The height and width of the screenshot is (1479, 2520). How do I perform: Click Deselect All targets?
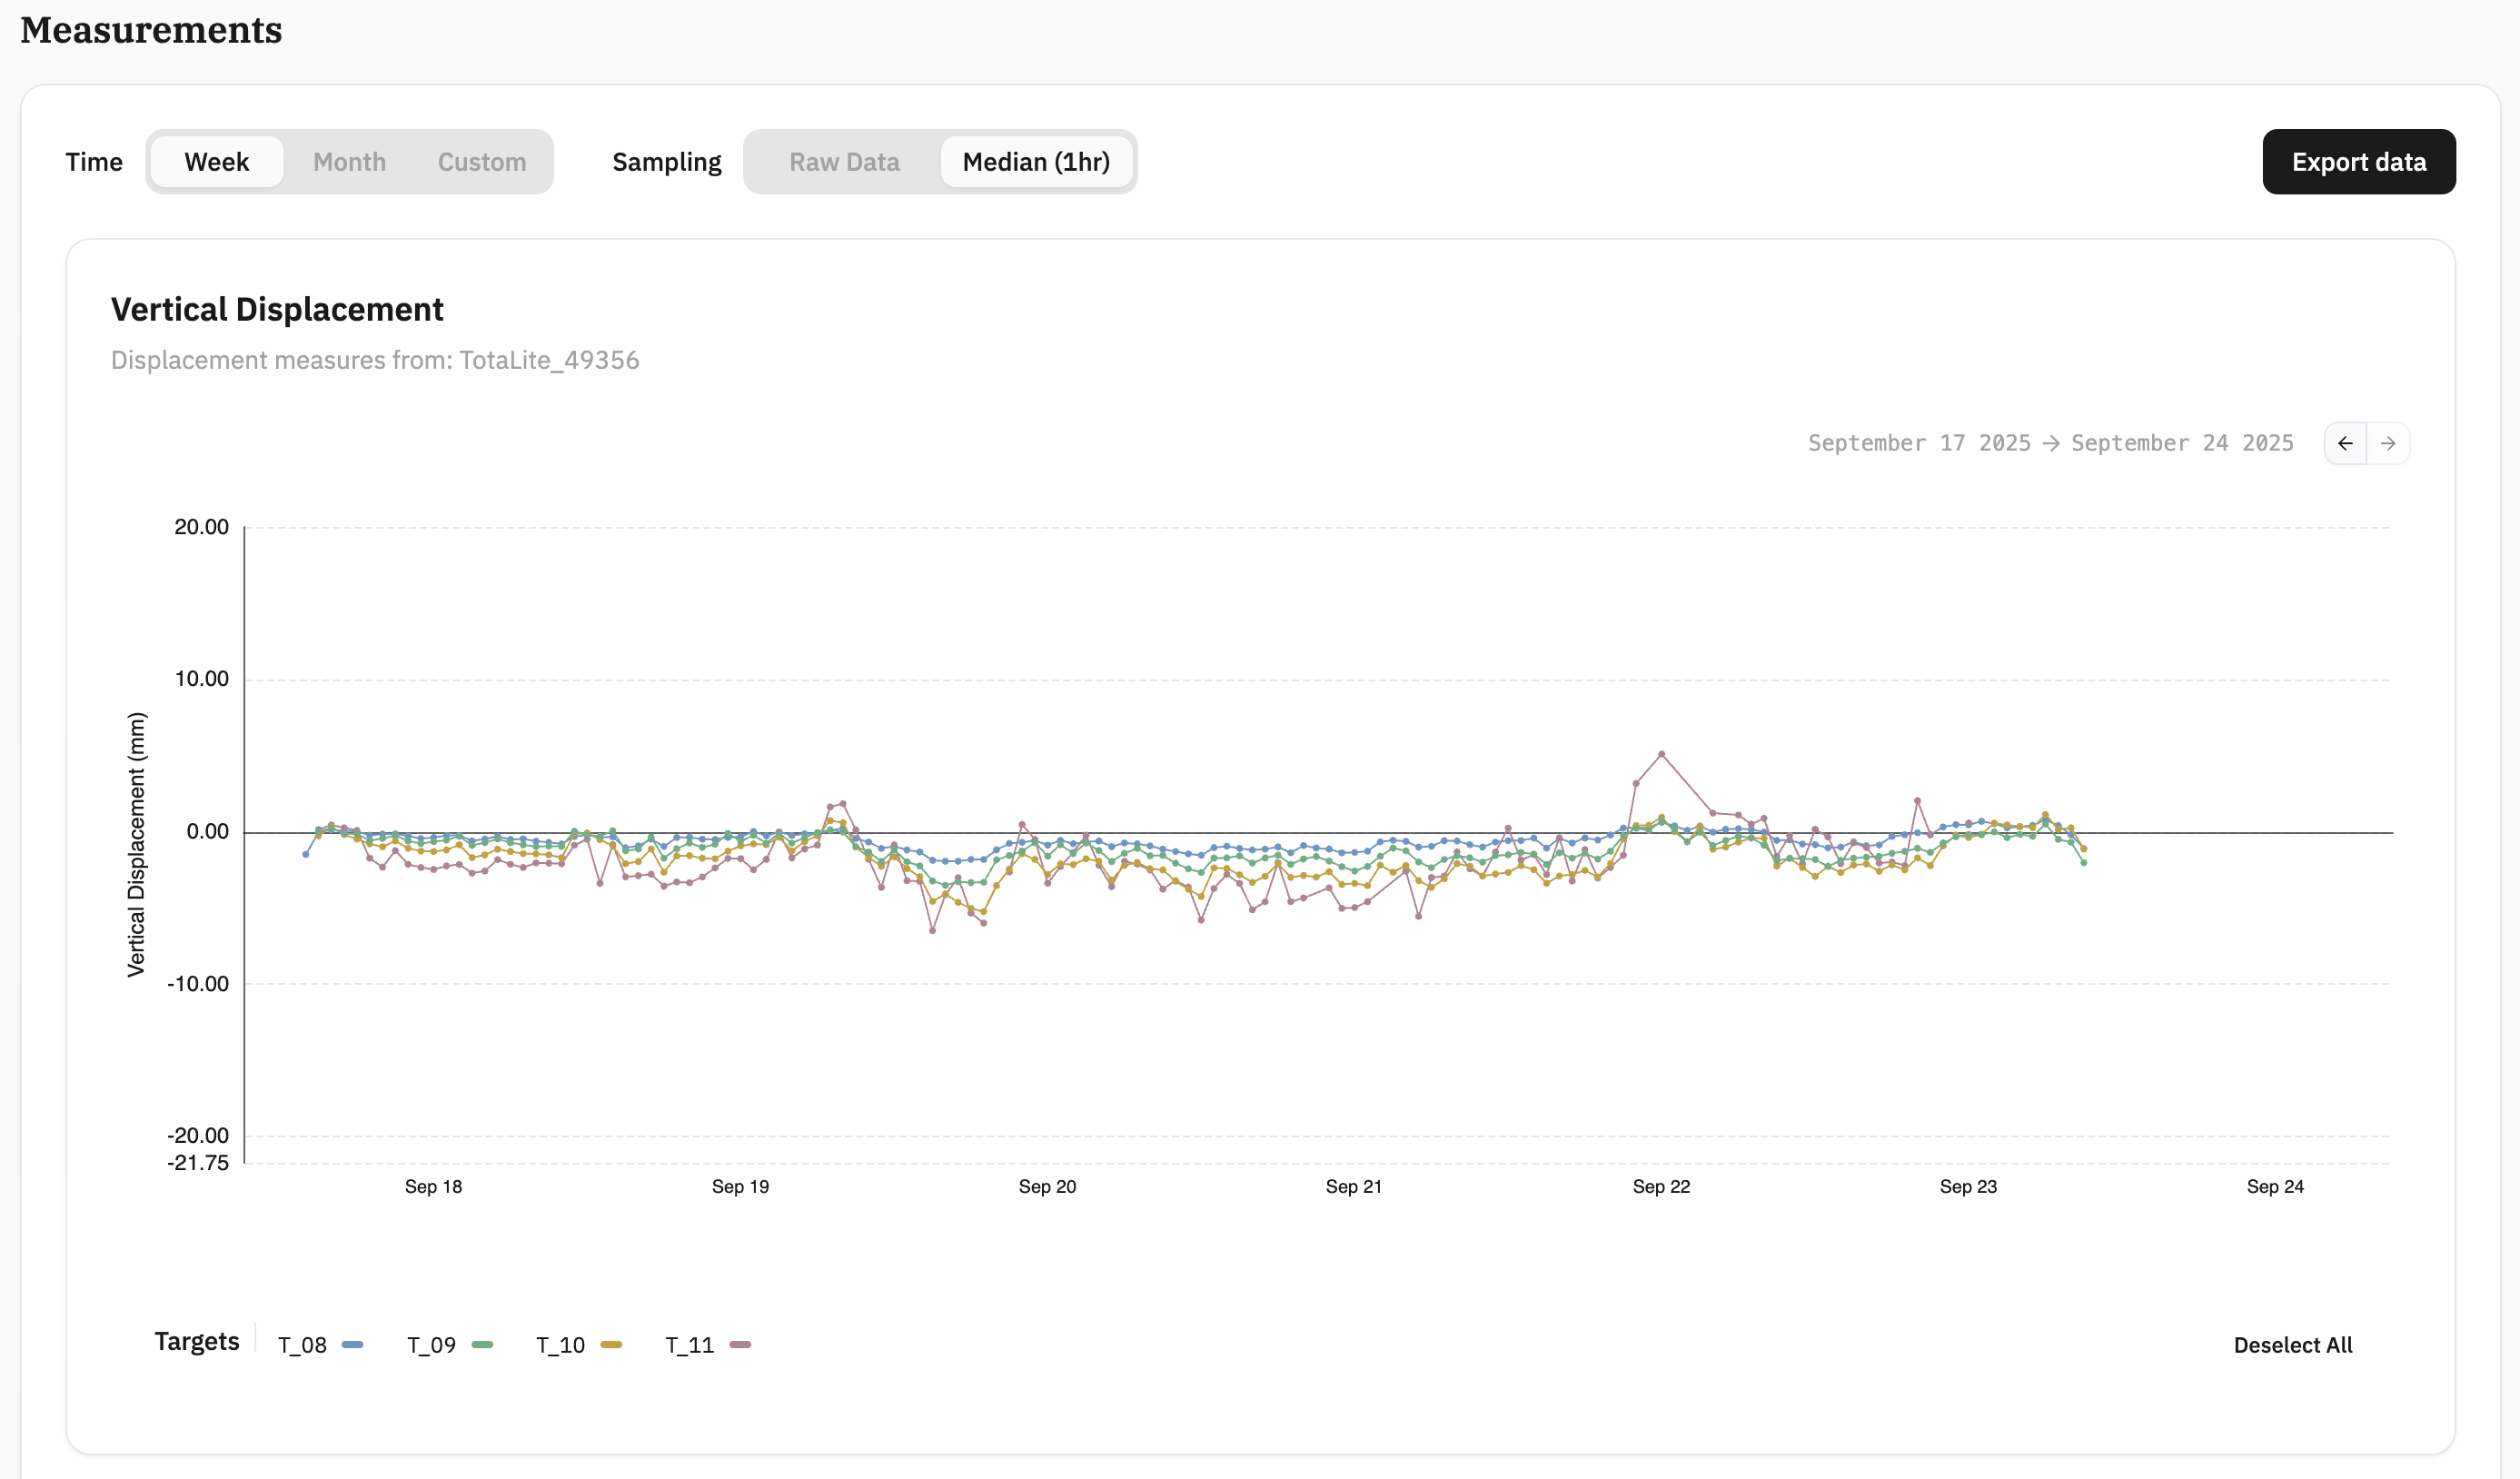[x=2292, y=1345]
